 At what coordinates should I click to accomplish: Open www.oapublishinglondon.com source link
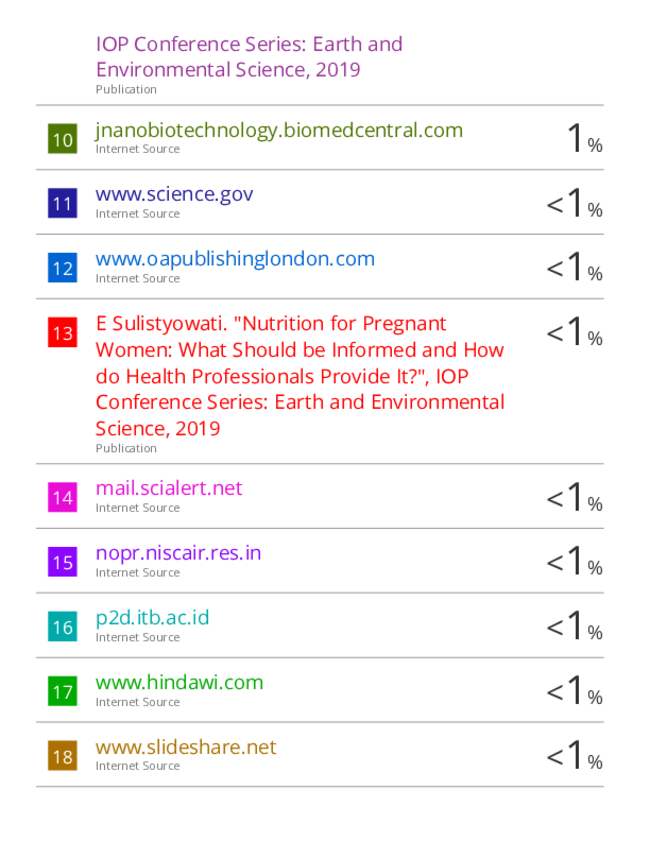click(235, 258)
